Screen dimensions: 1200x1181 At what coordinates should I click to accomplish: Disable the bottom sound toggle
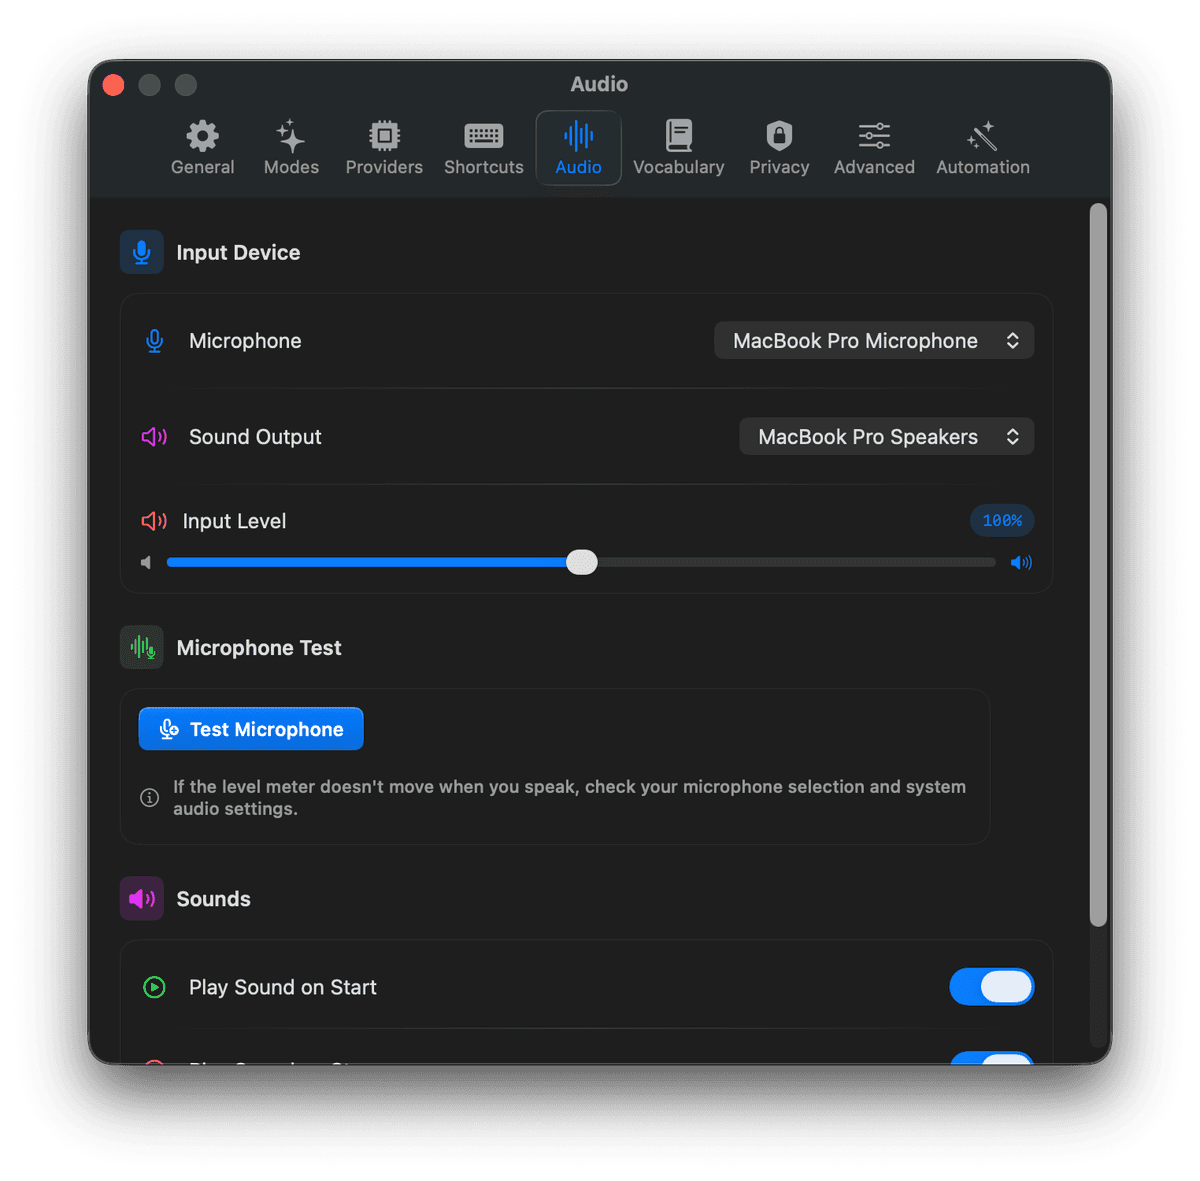[x=991, y=1060]
